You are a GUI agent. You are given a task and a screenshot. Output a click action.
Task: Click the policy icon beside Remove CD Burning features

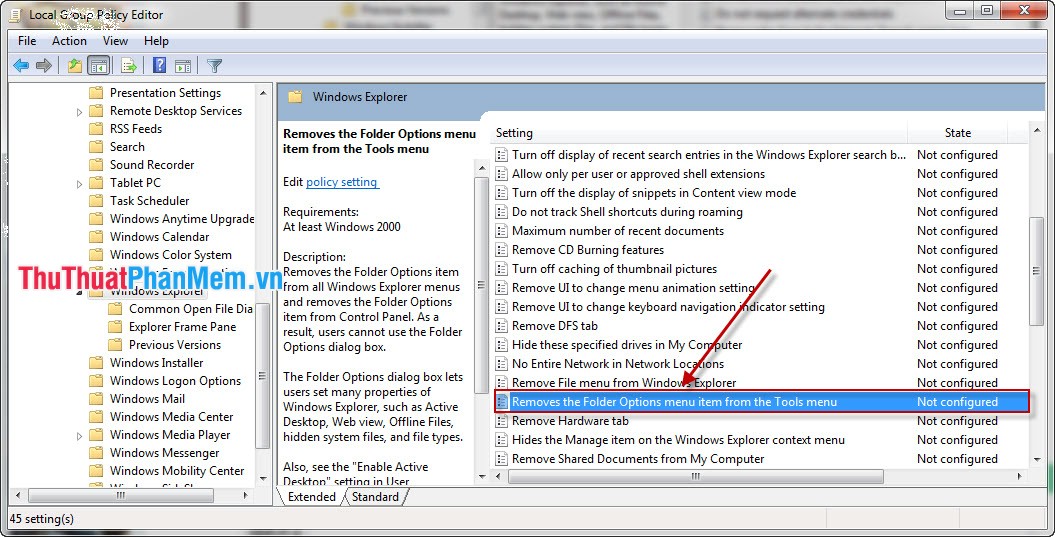coord(501,250)
